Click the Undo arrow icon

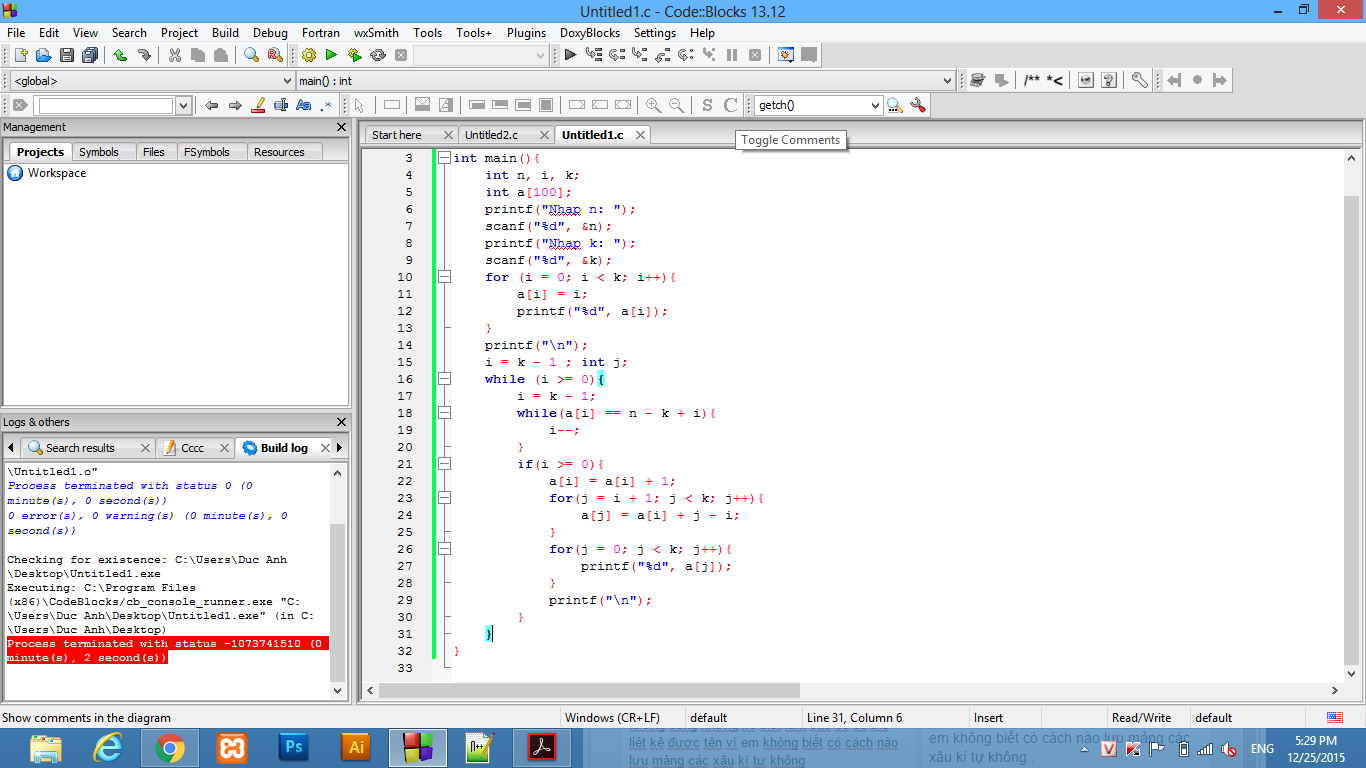click(x=120, y=56)
